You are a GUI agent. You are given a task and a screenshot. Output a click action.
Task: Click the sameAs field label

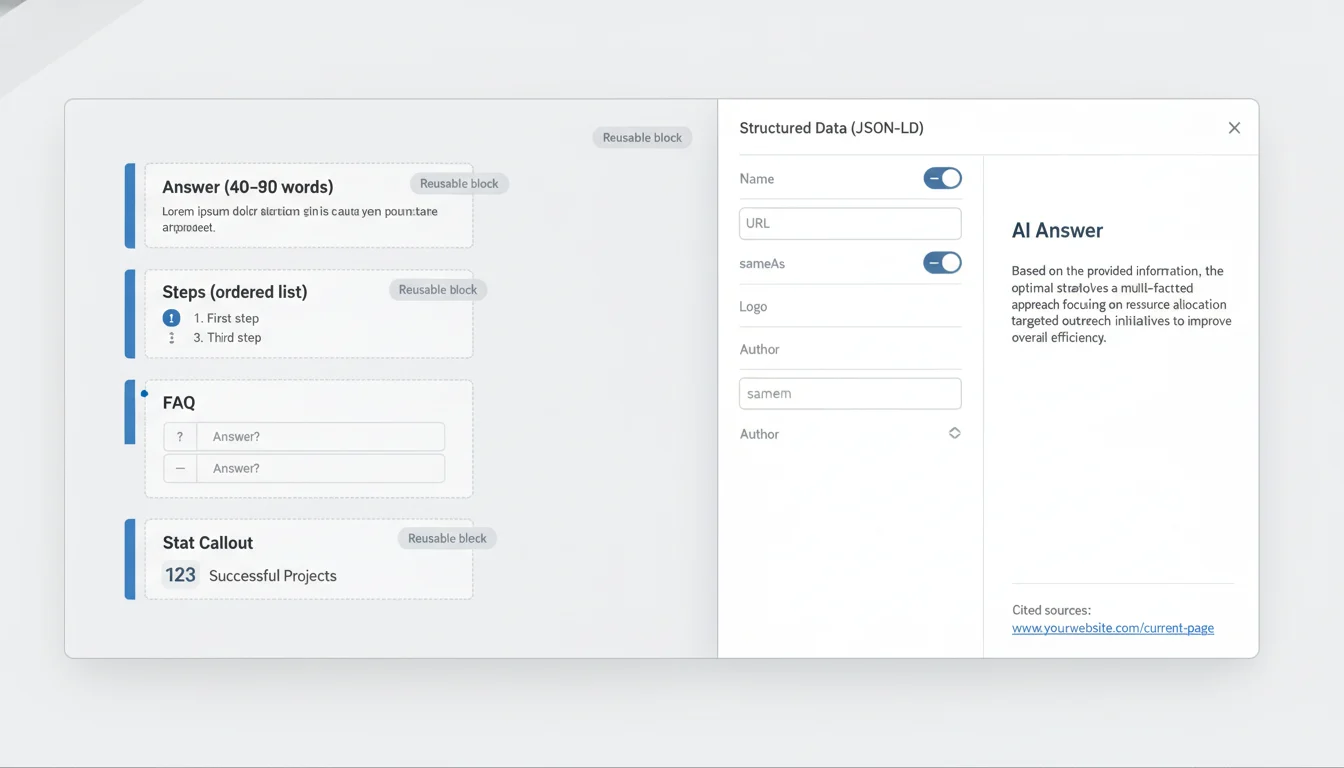pyautogui.click(x=762, y=264)
